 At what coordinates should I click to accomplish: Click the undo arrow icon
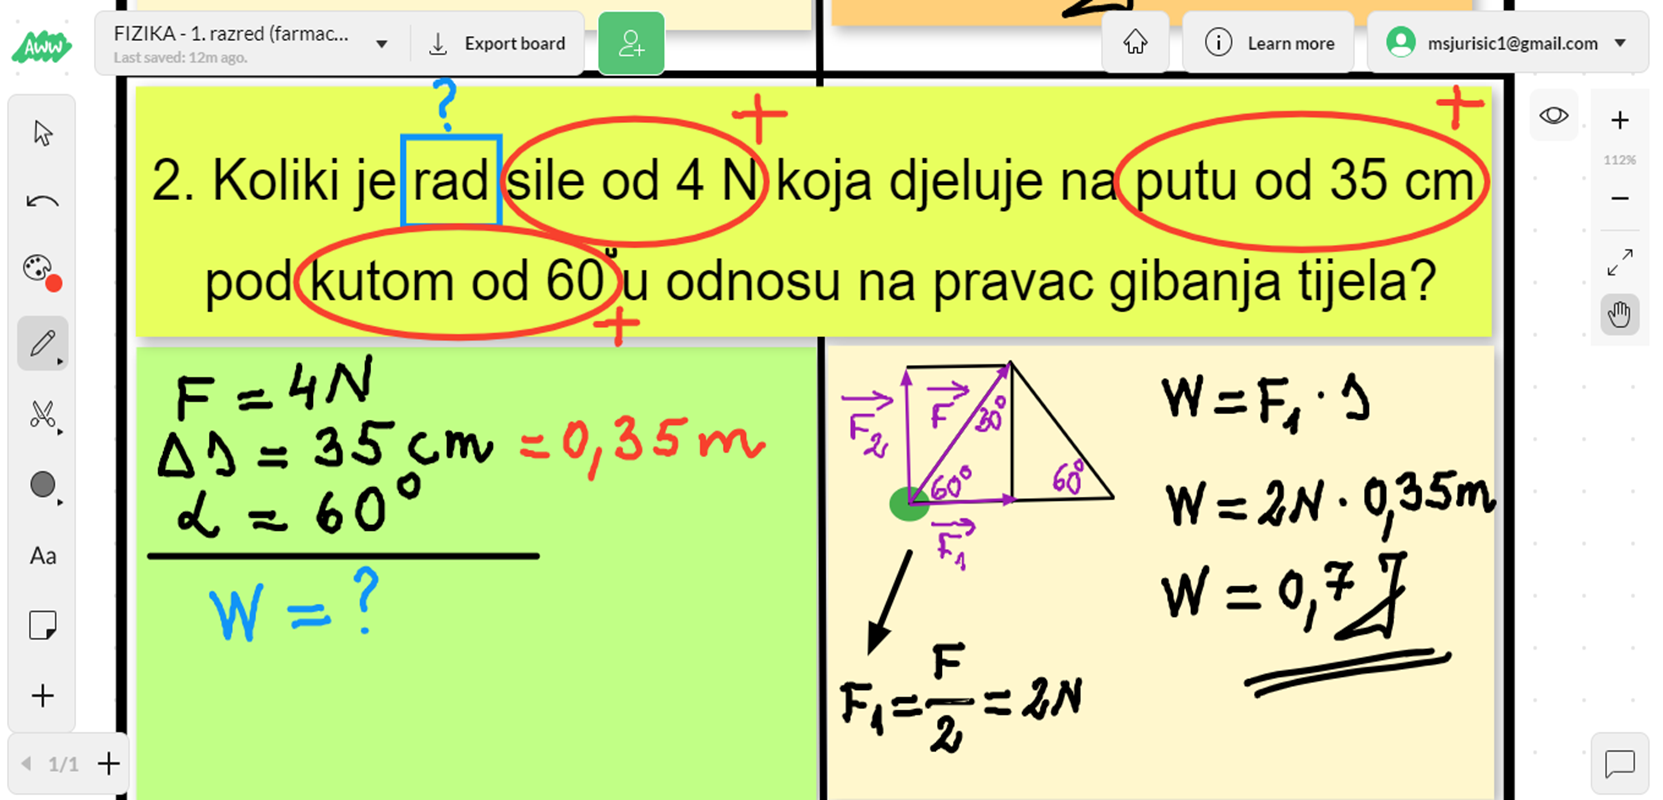click(x=42, y=202)
